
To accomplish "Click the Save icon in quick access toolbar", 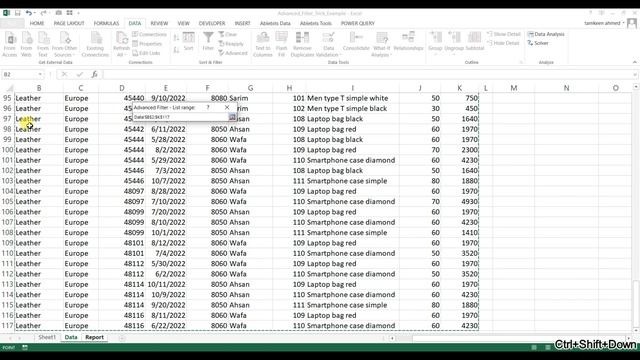I will (x=18, y=13).
